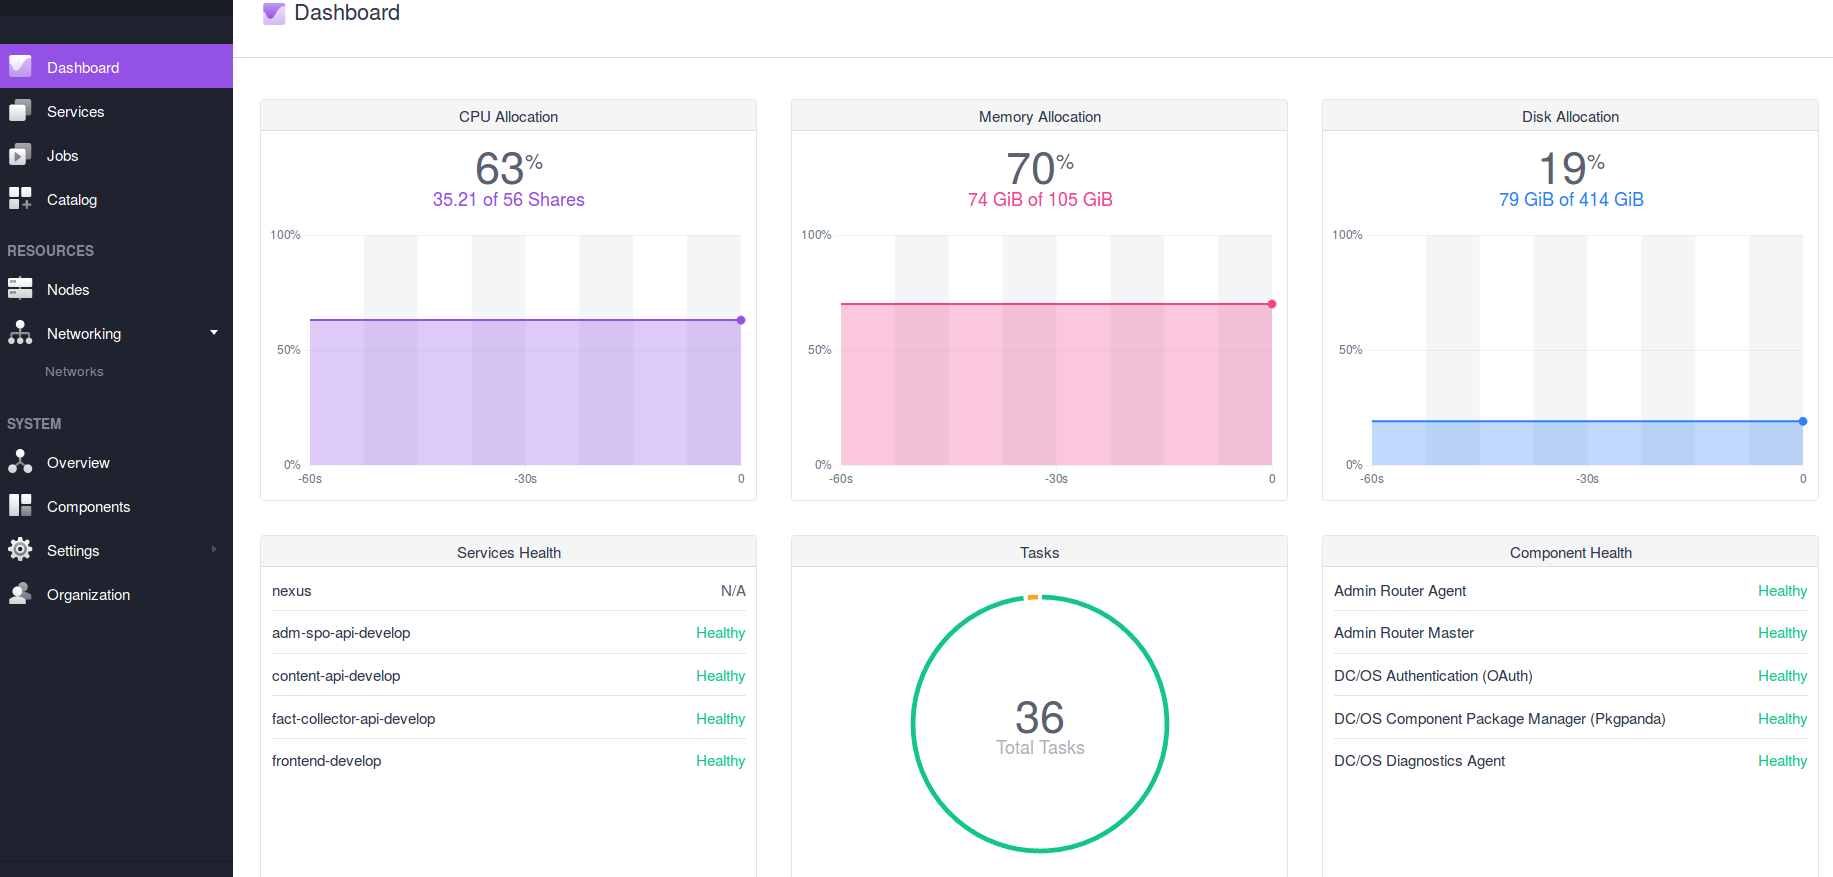The height and width of the screenshot is (877, 1833).
Task: Open DC/OS Diagnostics Agent component
Action: [1419, 761]
